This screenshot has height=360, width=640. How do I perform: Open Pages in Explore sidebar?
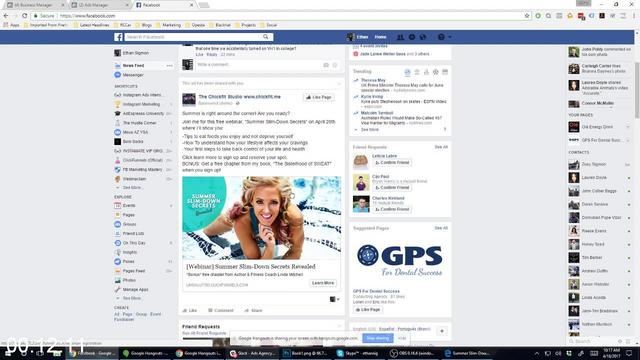129,215
